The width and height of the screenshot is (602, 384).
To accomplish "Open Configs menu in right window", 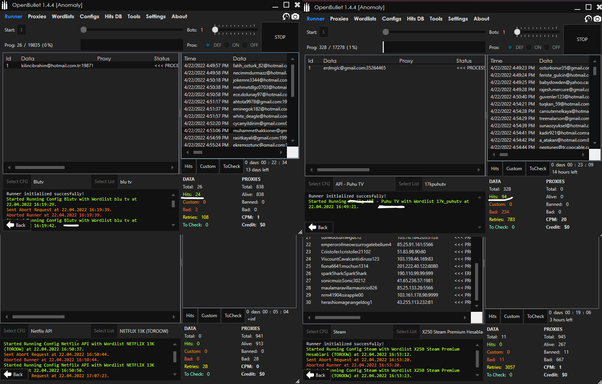I will pyautogui.click(x=392, y=19).
